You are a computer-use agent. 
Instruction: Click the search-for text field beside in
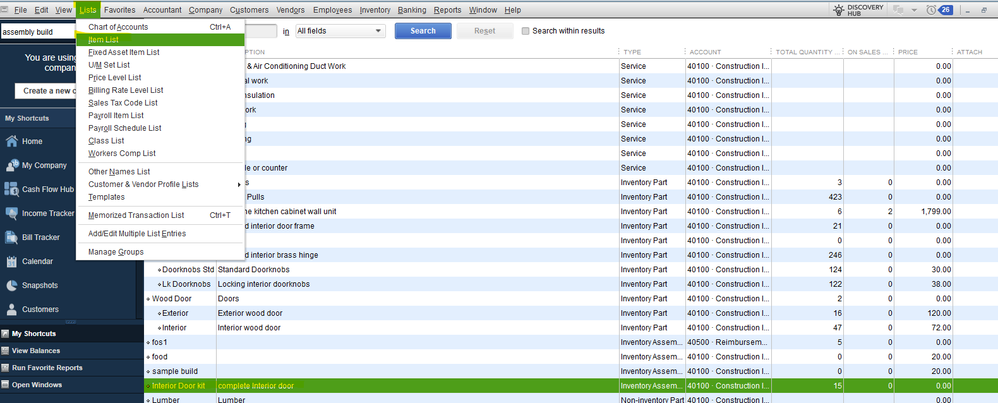pos(261,31)
